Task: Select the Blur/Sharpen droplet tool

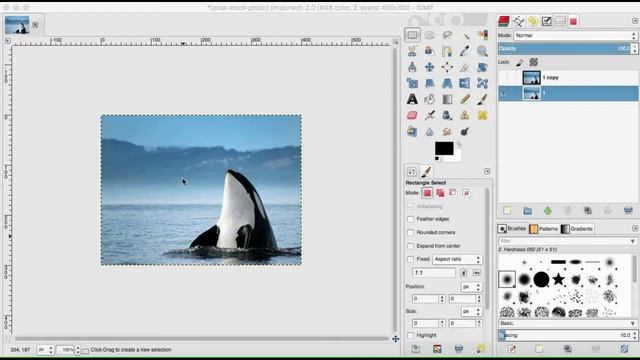Action: [x=429, y=131]
